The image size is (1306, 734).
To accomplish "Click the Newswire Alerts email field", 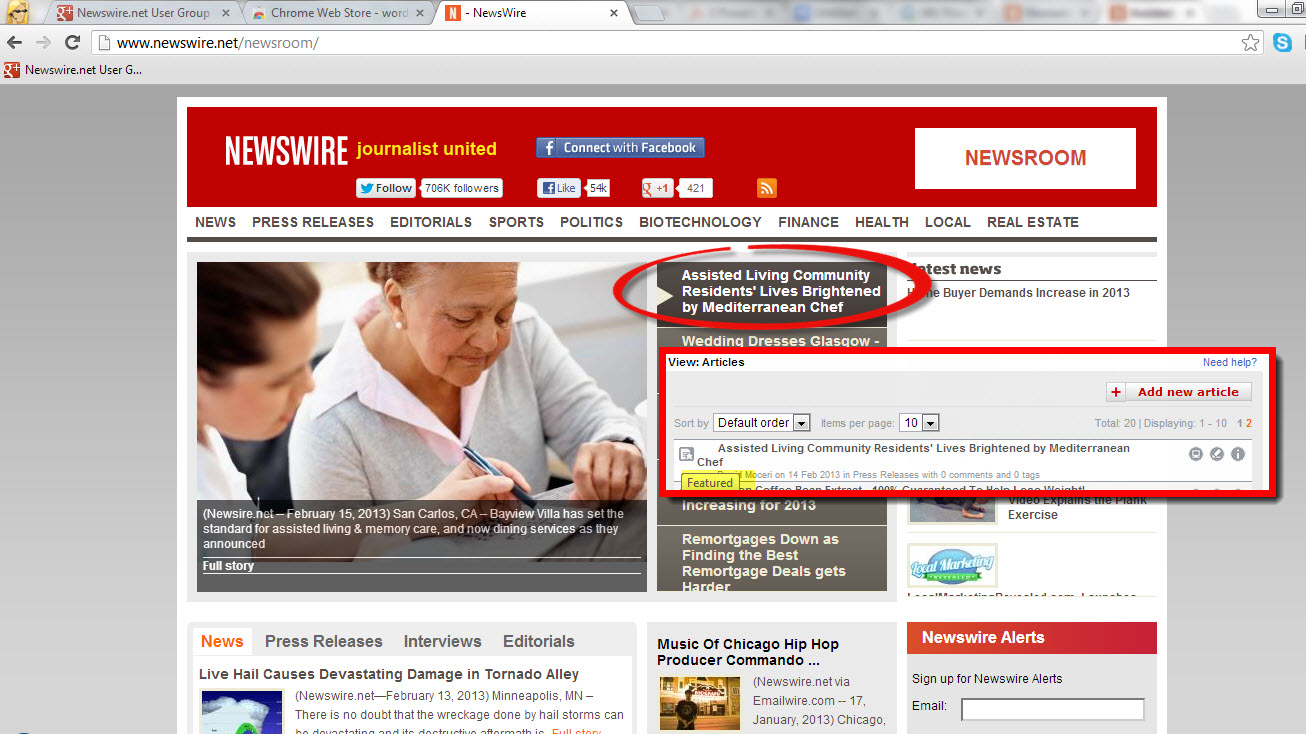I will (1052, 709).
